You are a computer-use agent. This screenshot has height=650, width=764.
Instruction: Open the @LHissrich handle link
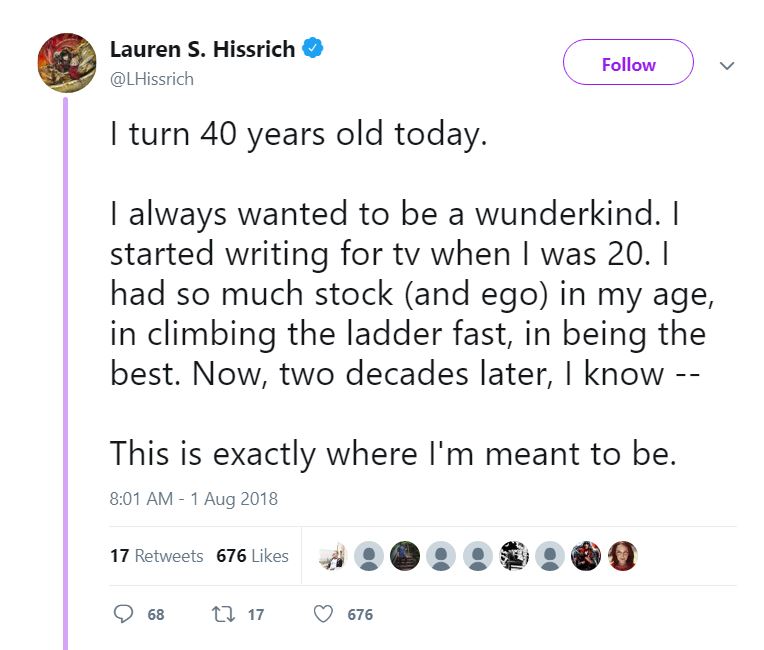pyautogui.click(x=152, y=79)
